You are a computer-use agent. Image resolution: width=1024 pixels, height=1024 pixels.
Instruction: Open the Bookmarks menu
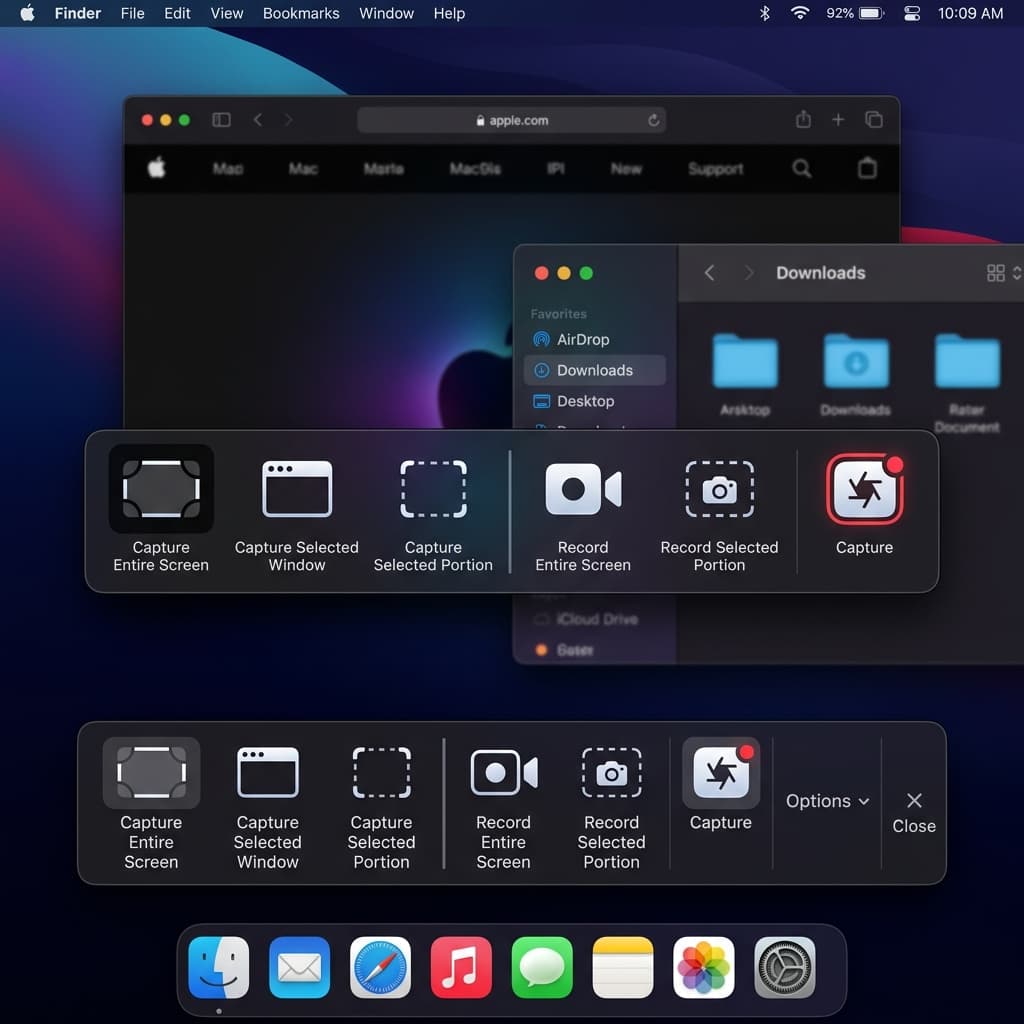click(x=301, y=13)
